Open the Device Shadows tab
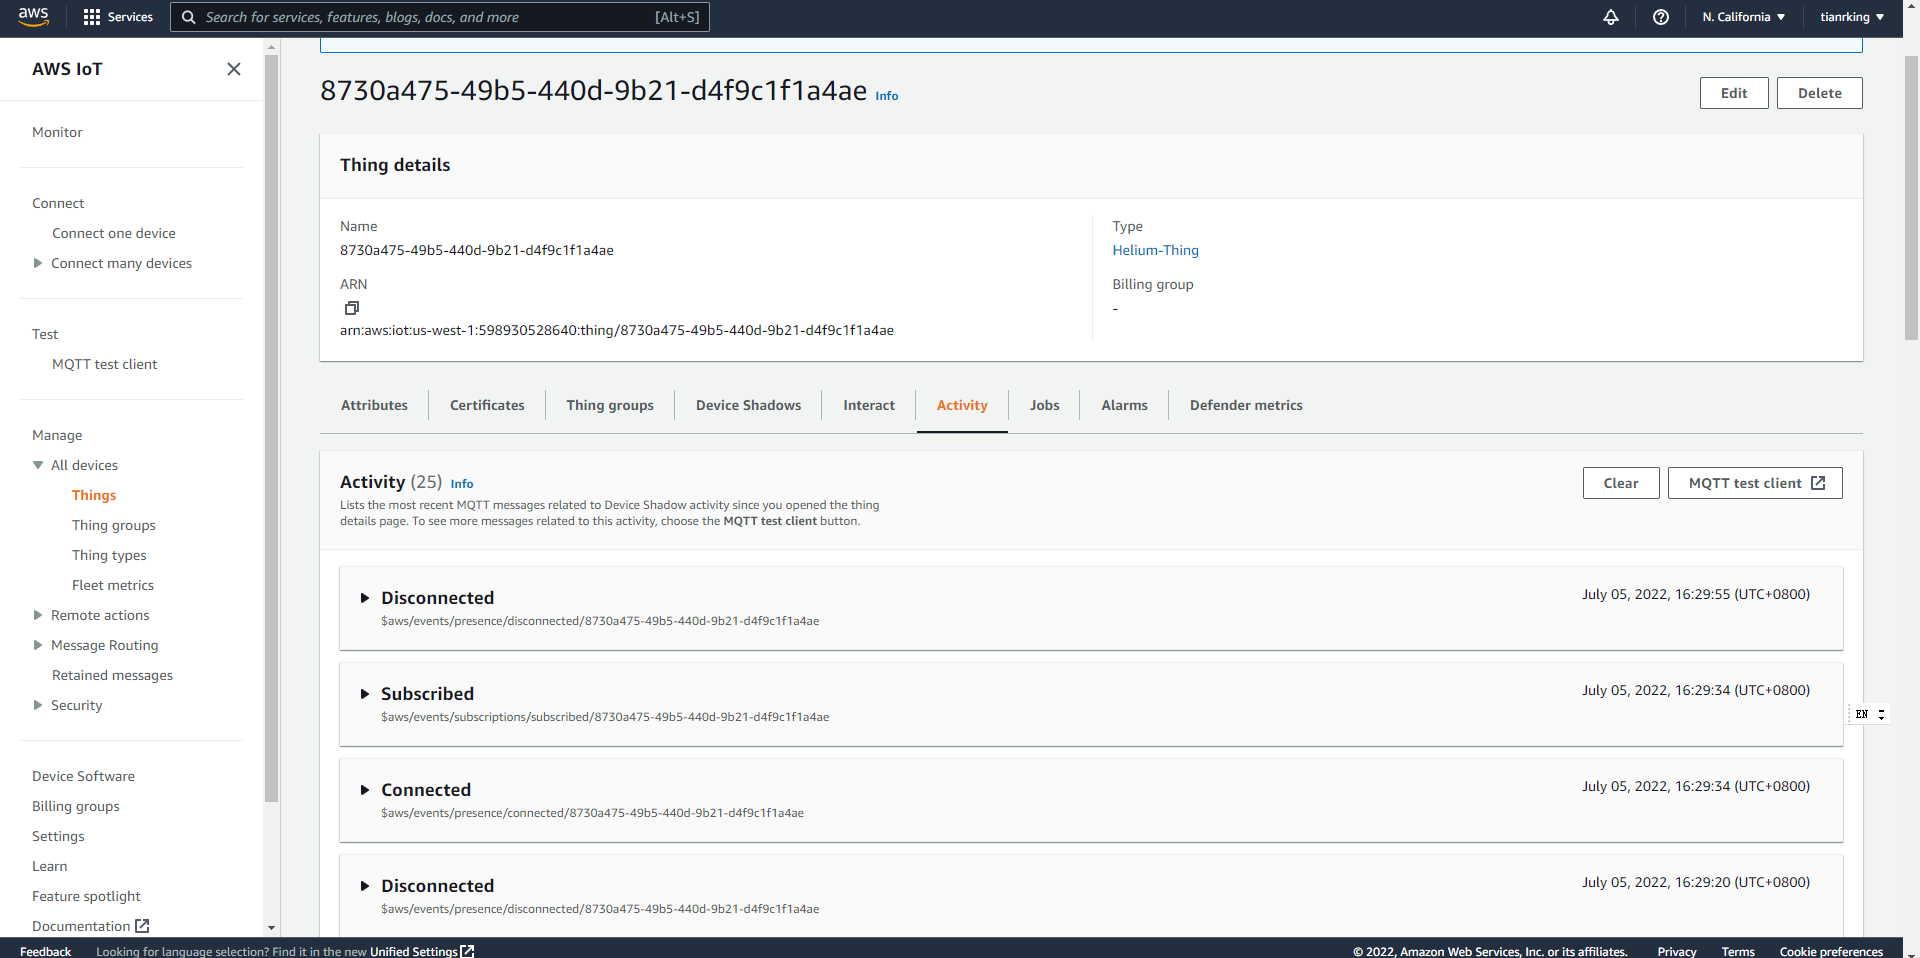Viewport: 1920px width, 958px height. (748, 405)
